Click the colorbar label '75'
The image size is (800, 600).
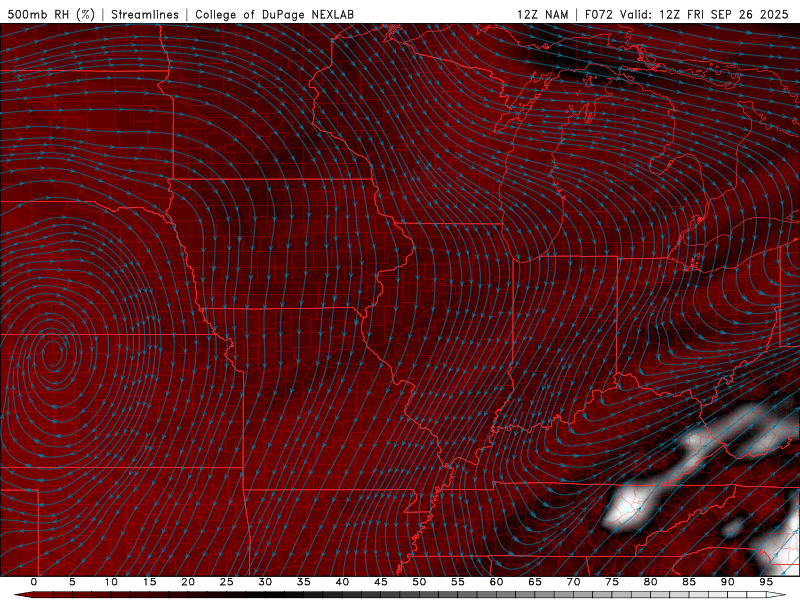click(x=612, y=582)
